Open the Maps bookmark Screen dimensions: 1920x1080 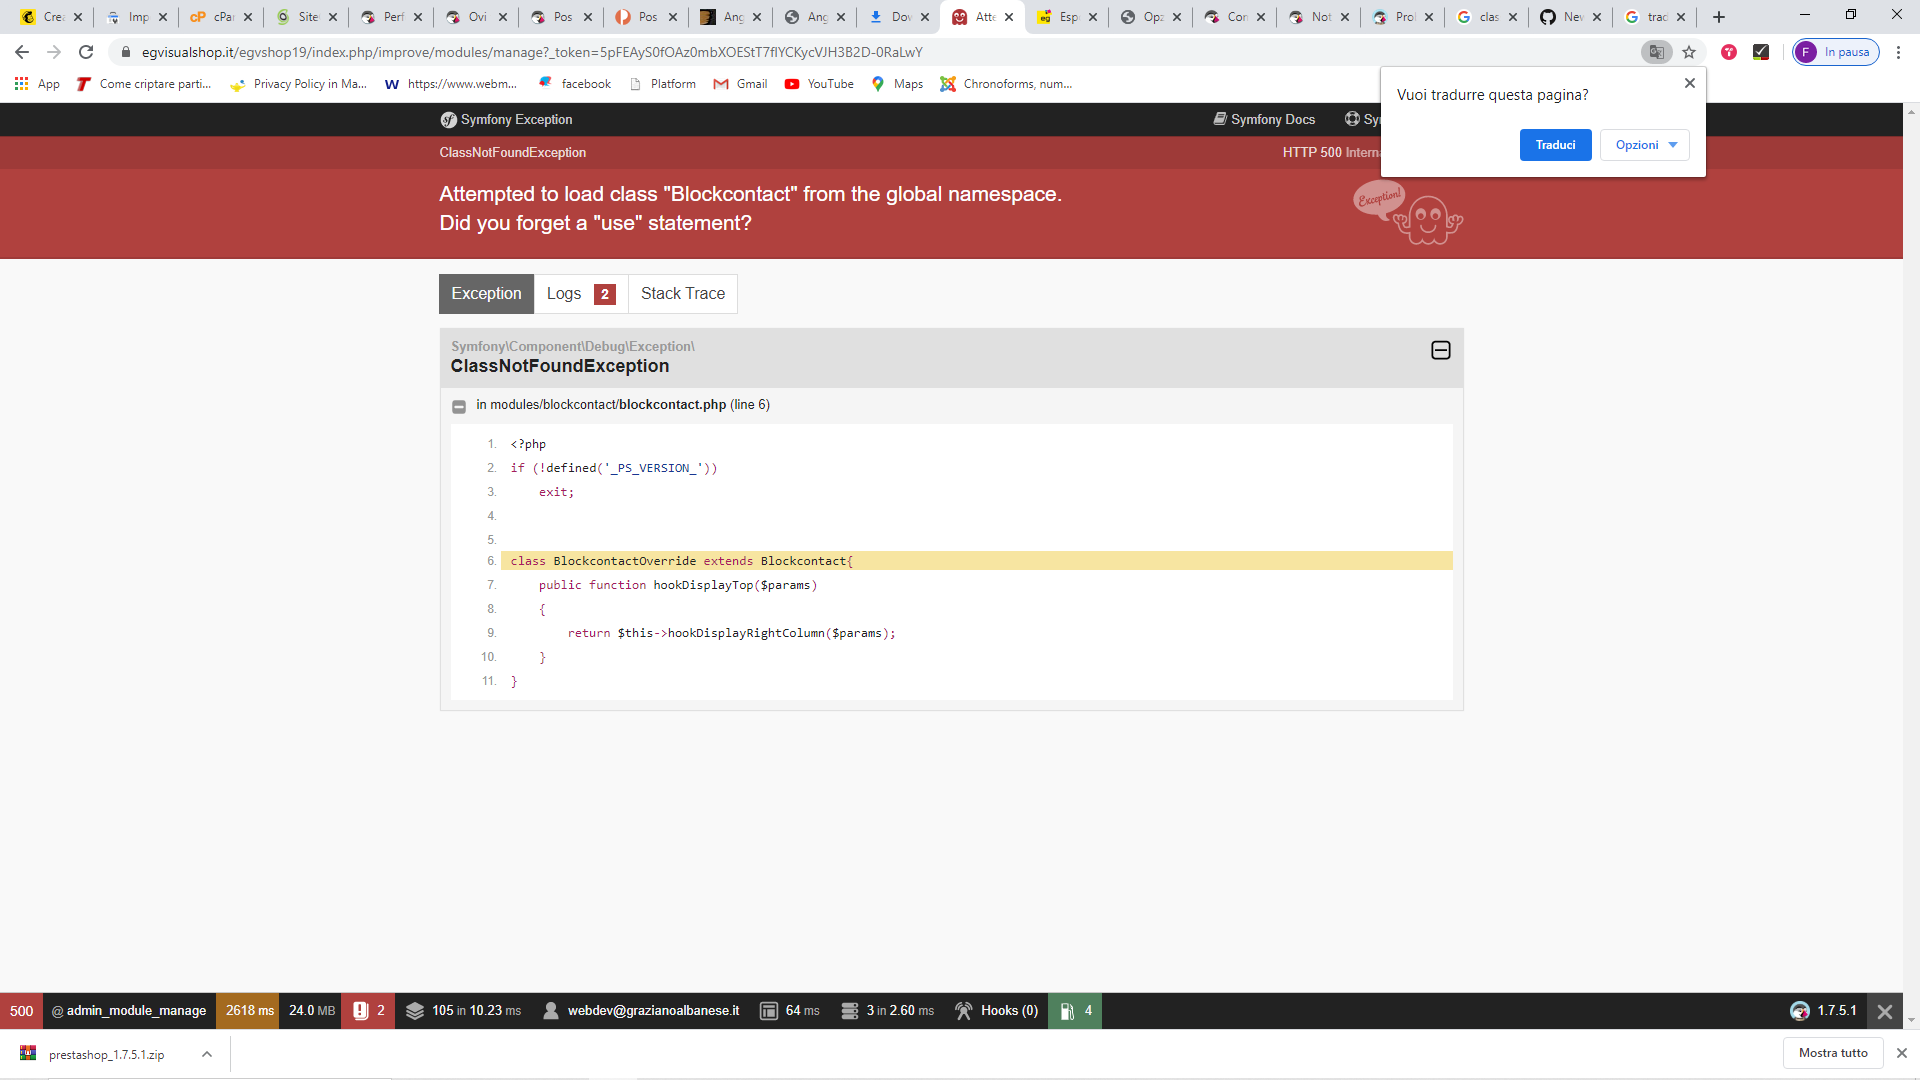click(x=897, y=84)
